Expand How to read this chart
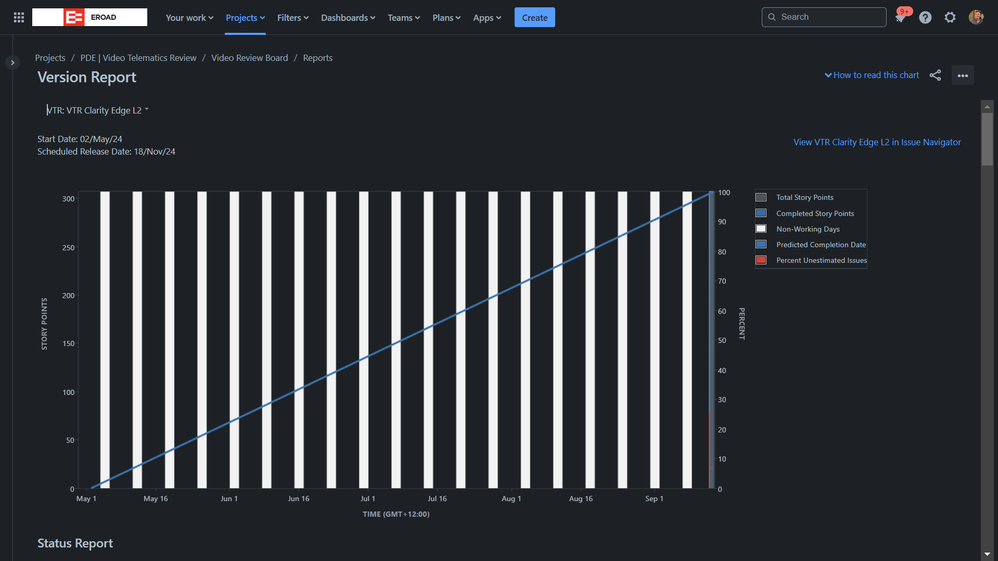 click(872, 75)
